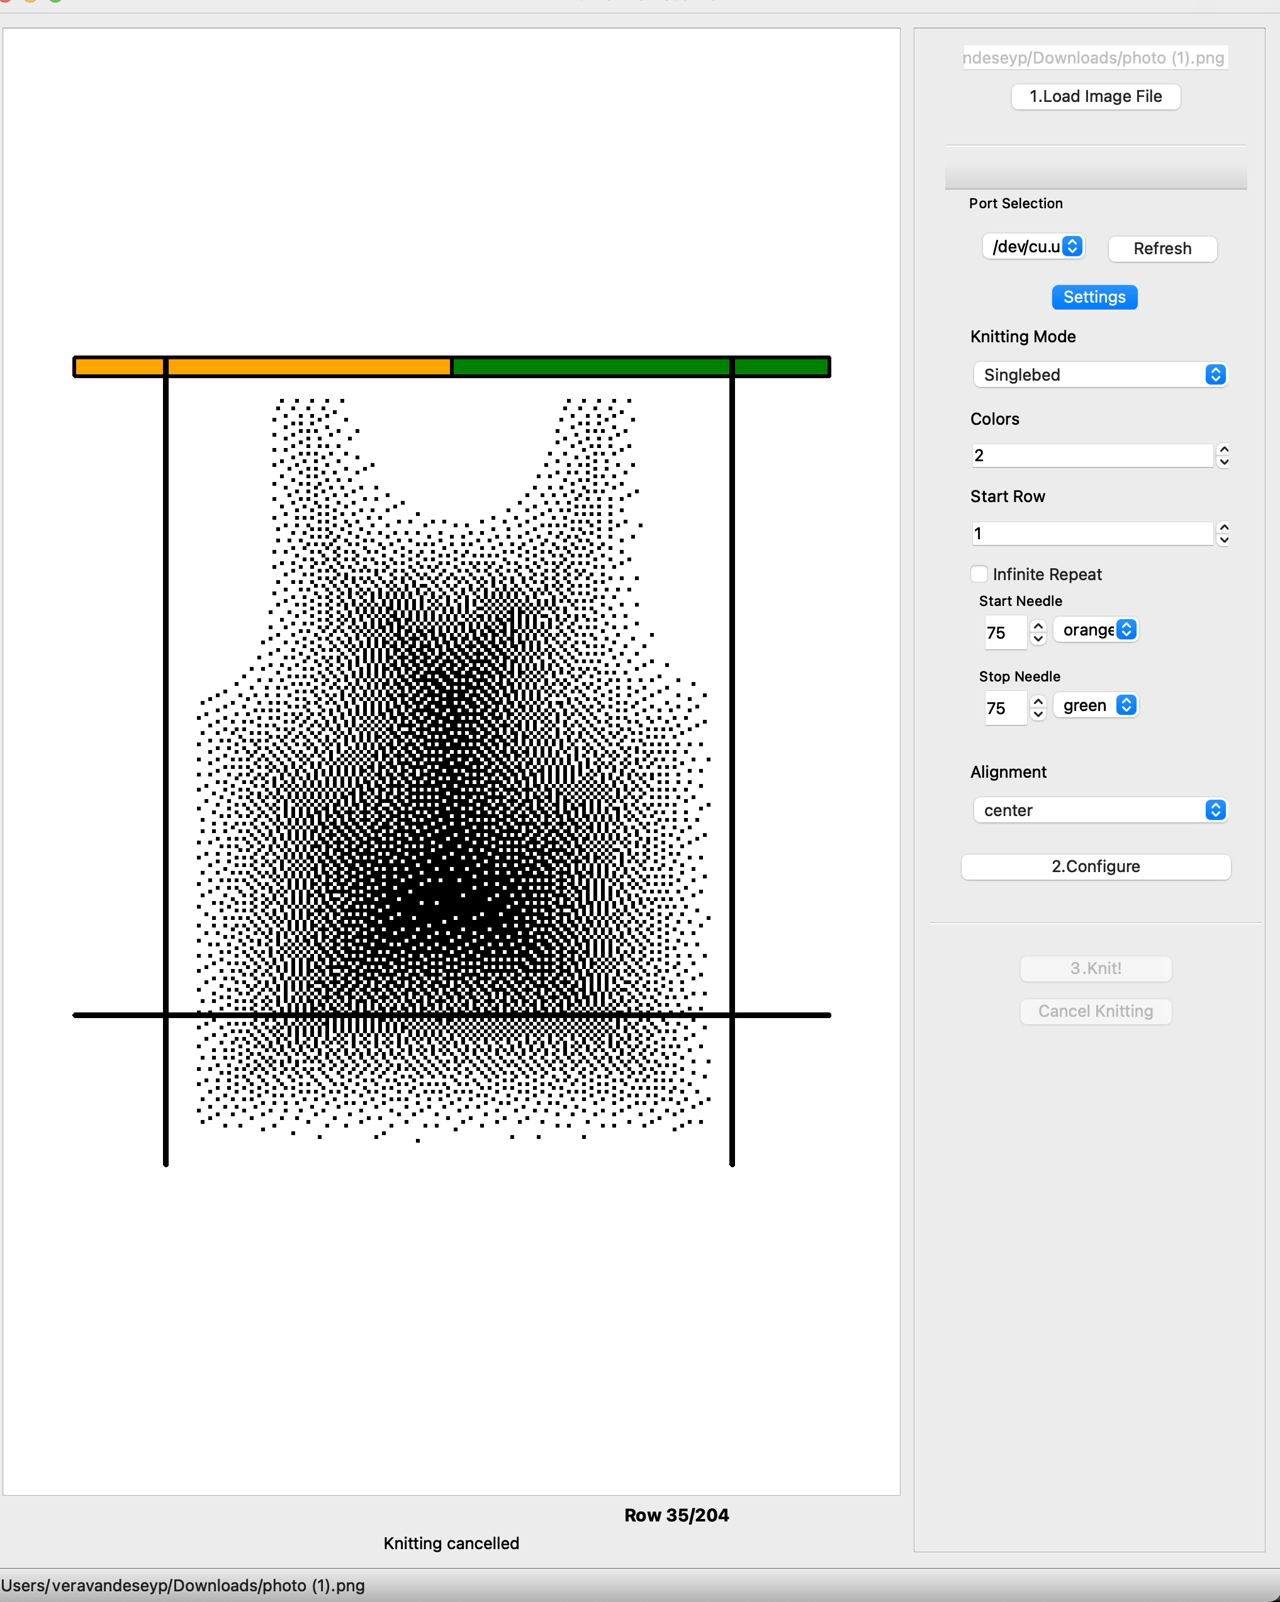Click the image file path field
This screenshot has width=1280, height=1602.
click(1095, 58)
